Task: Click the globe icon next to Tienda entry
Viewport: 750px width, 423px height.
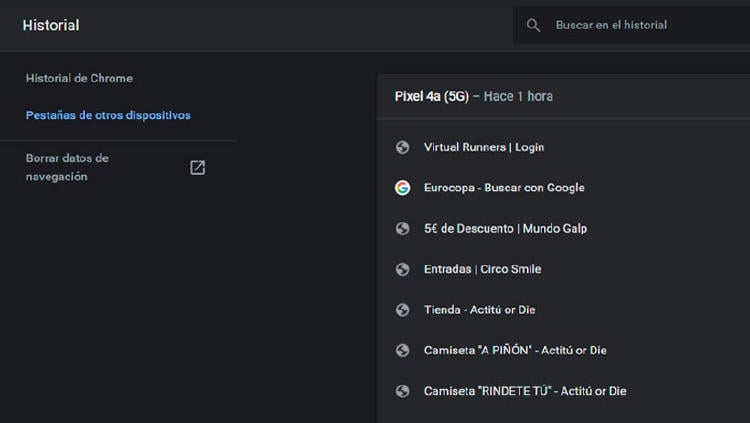Action: click(402, 310)
